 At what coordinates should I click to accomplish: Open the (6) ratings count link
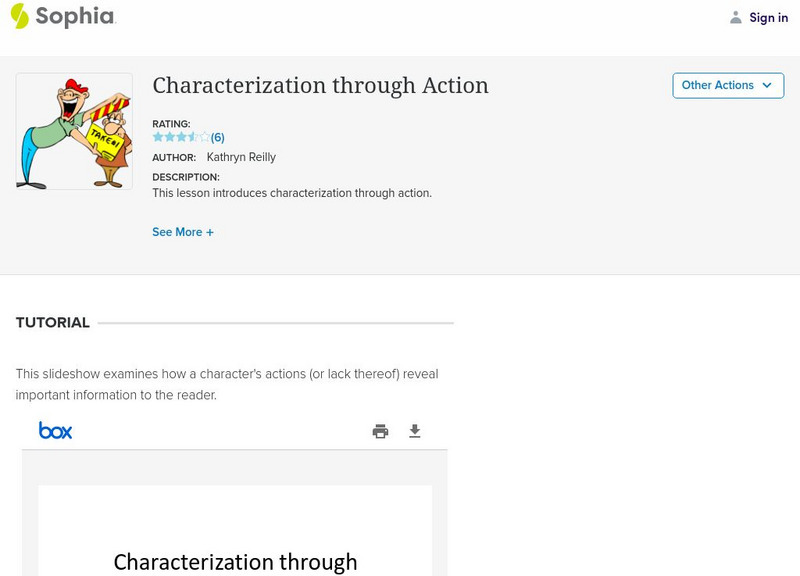point(217,138)
